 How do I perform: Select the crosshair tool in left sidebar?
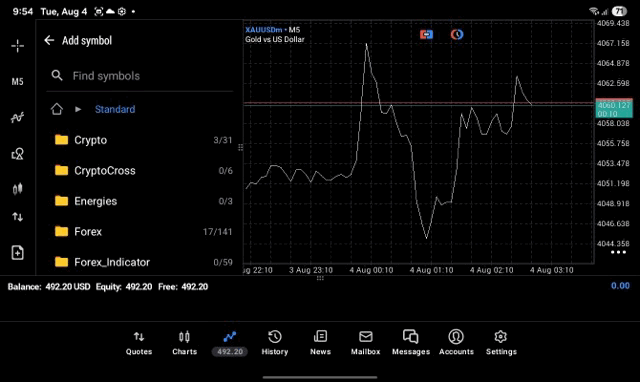(17, 46)
